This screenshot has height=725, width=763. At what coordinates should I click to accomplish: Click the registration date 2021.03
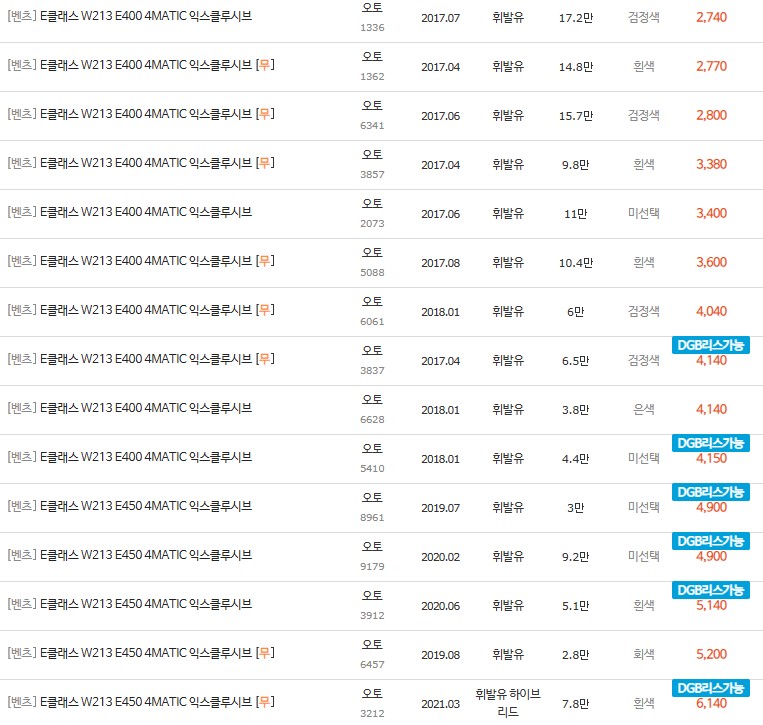coord(440,704)
